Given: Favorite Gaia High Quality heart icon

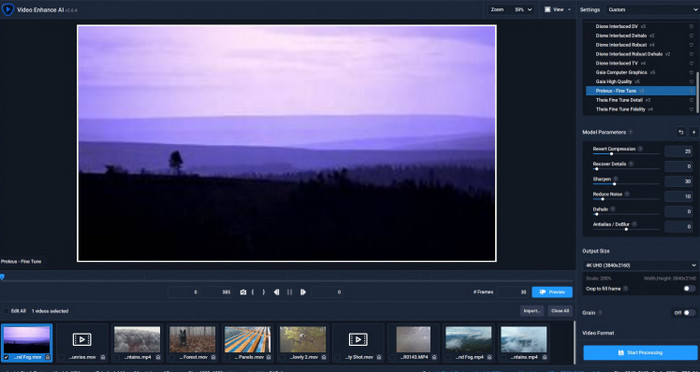Looking at the screenshot, I should point(692,82).
